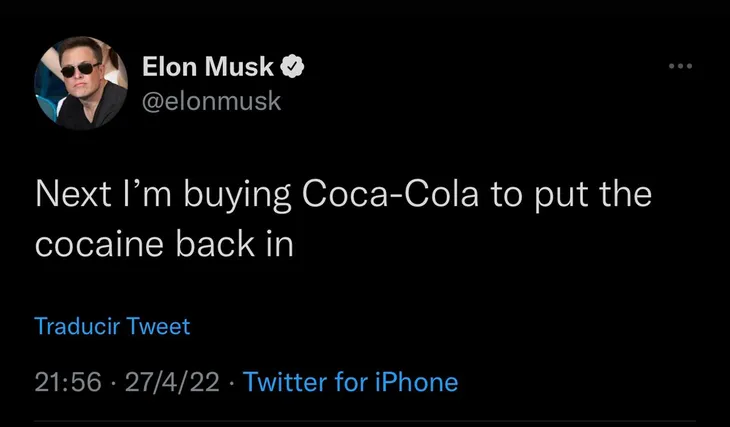Viewport: 730px width, 427px height.
Task: Open the three-dot more options menu
Action: tap(682, 67)
